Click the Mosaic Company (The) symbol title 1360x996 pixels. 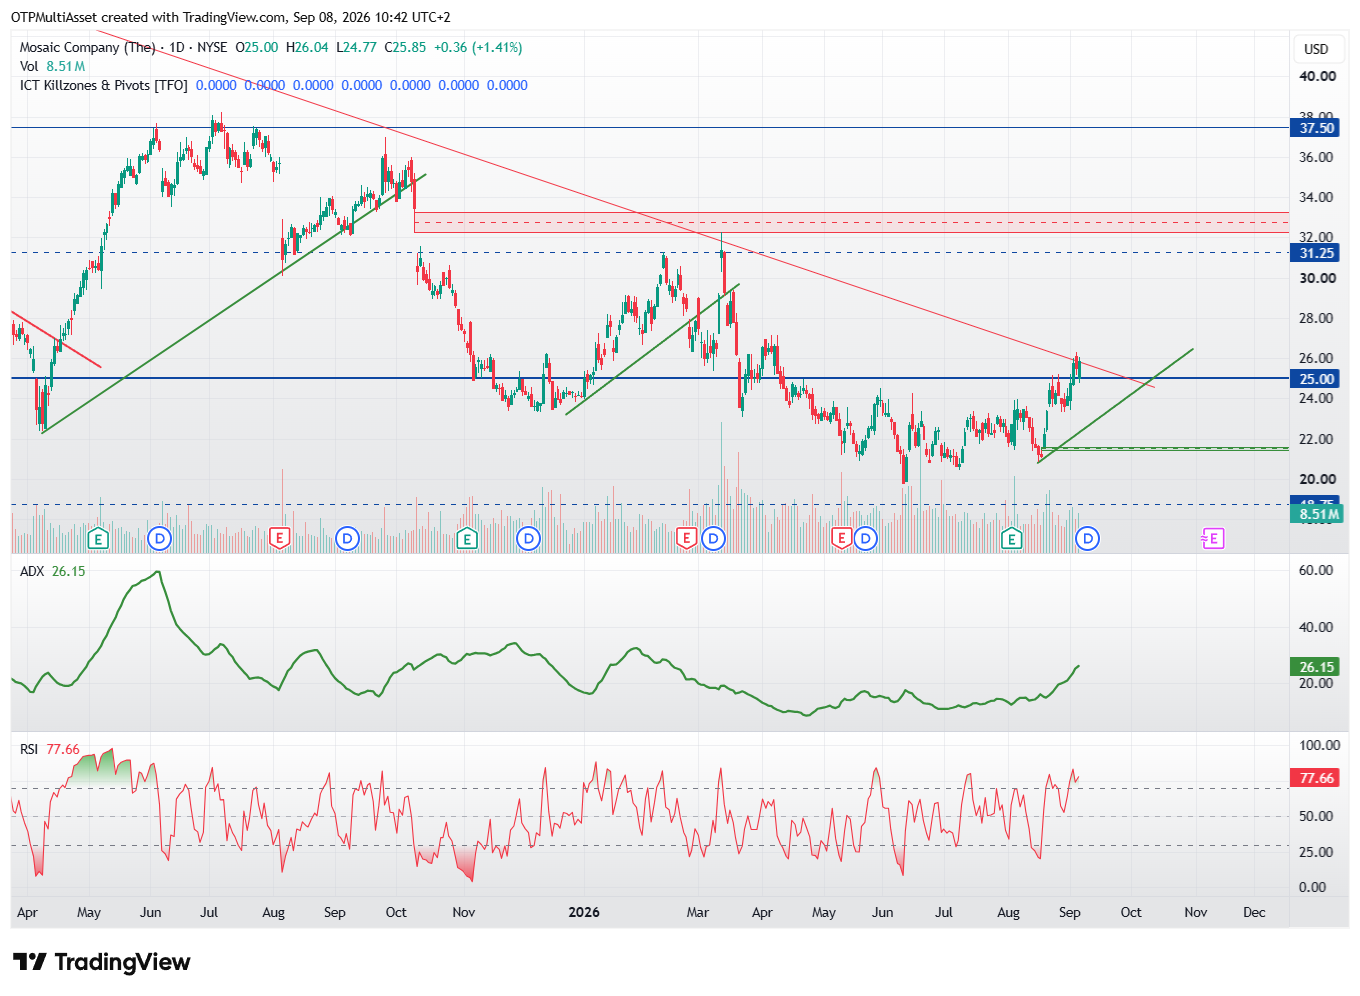[88, 47]
